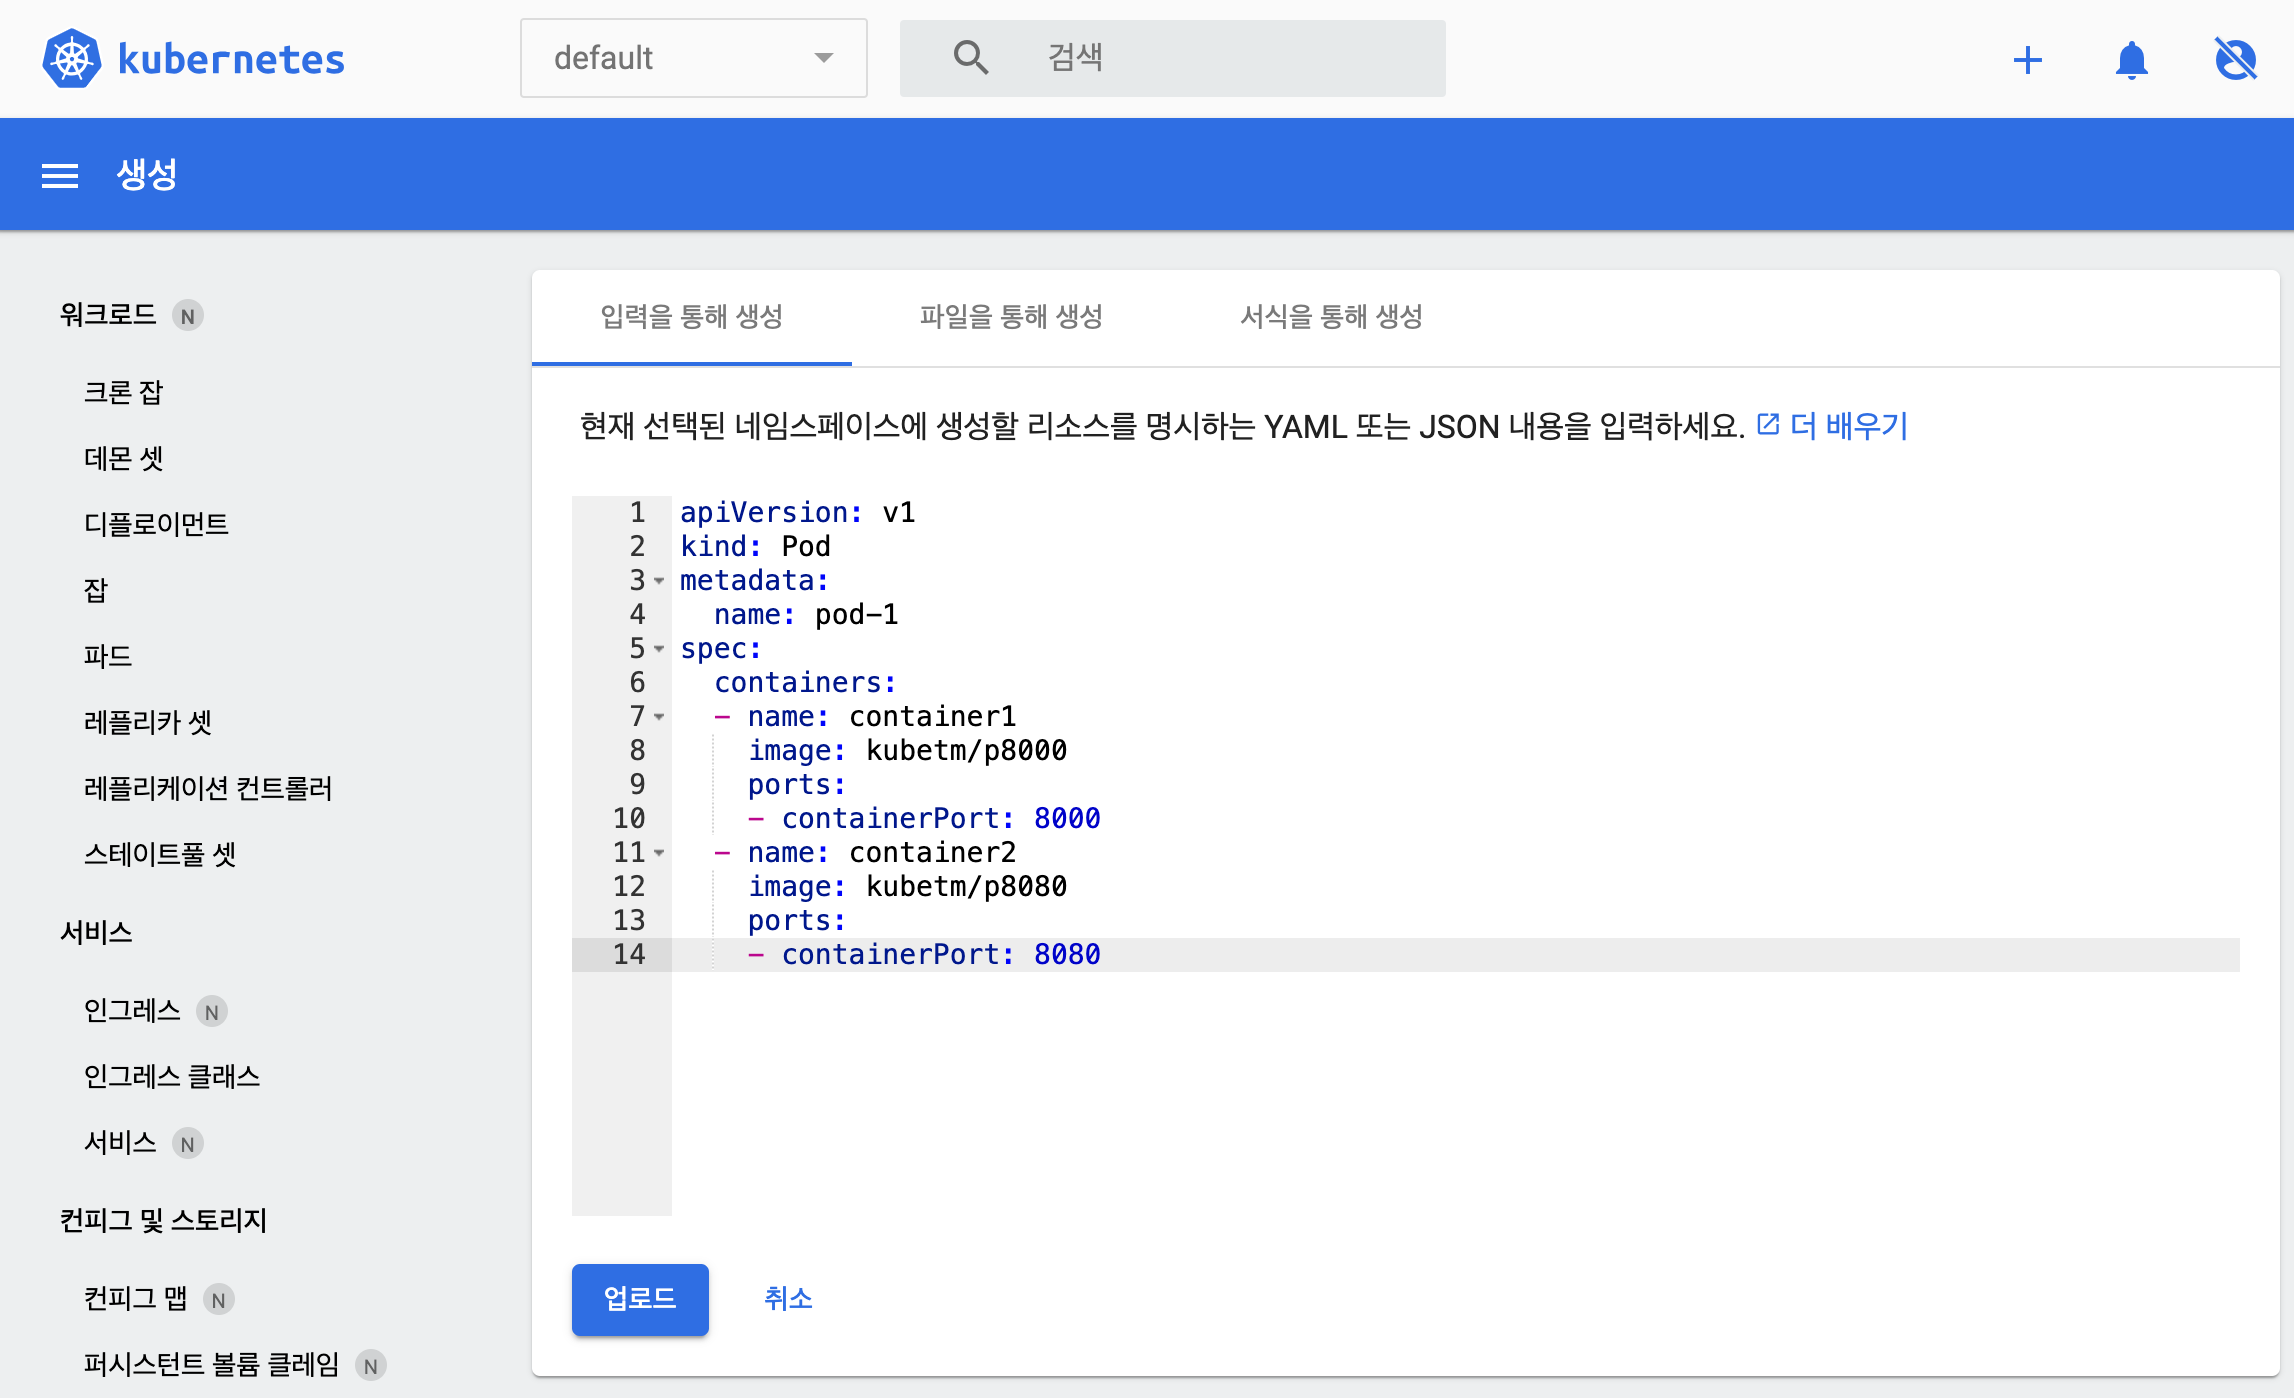Click the 'containers:' code line
This screenshot has height=1398, width=2294.
805,683
